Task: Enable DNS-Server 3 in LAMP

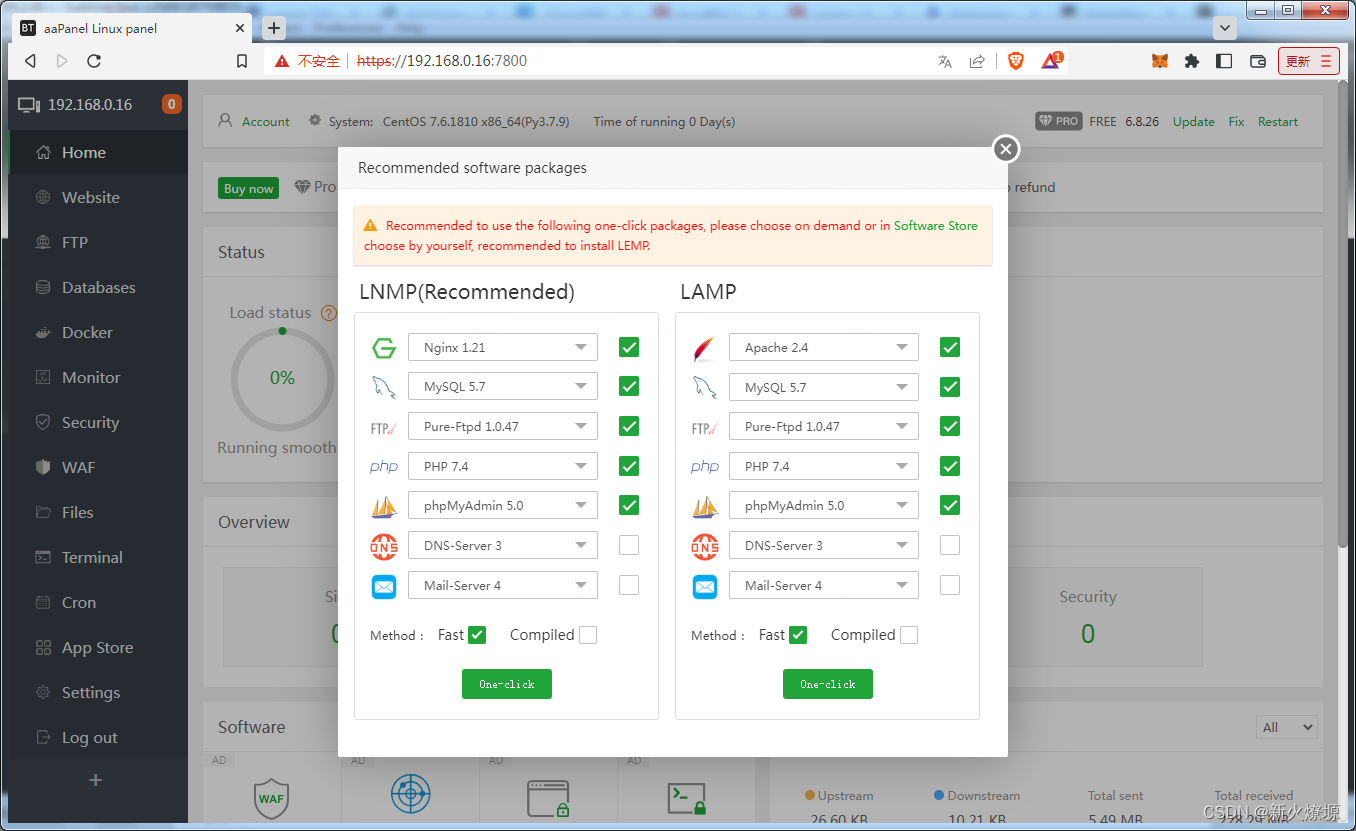Action: [x=950, y=545]
